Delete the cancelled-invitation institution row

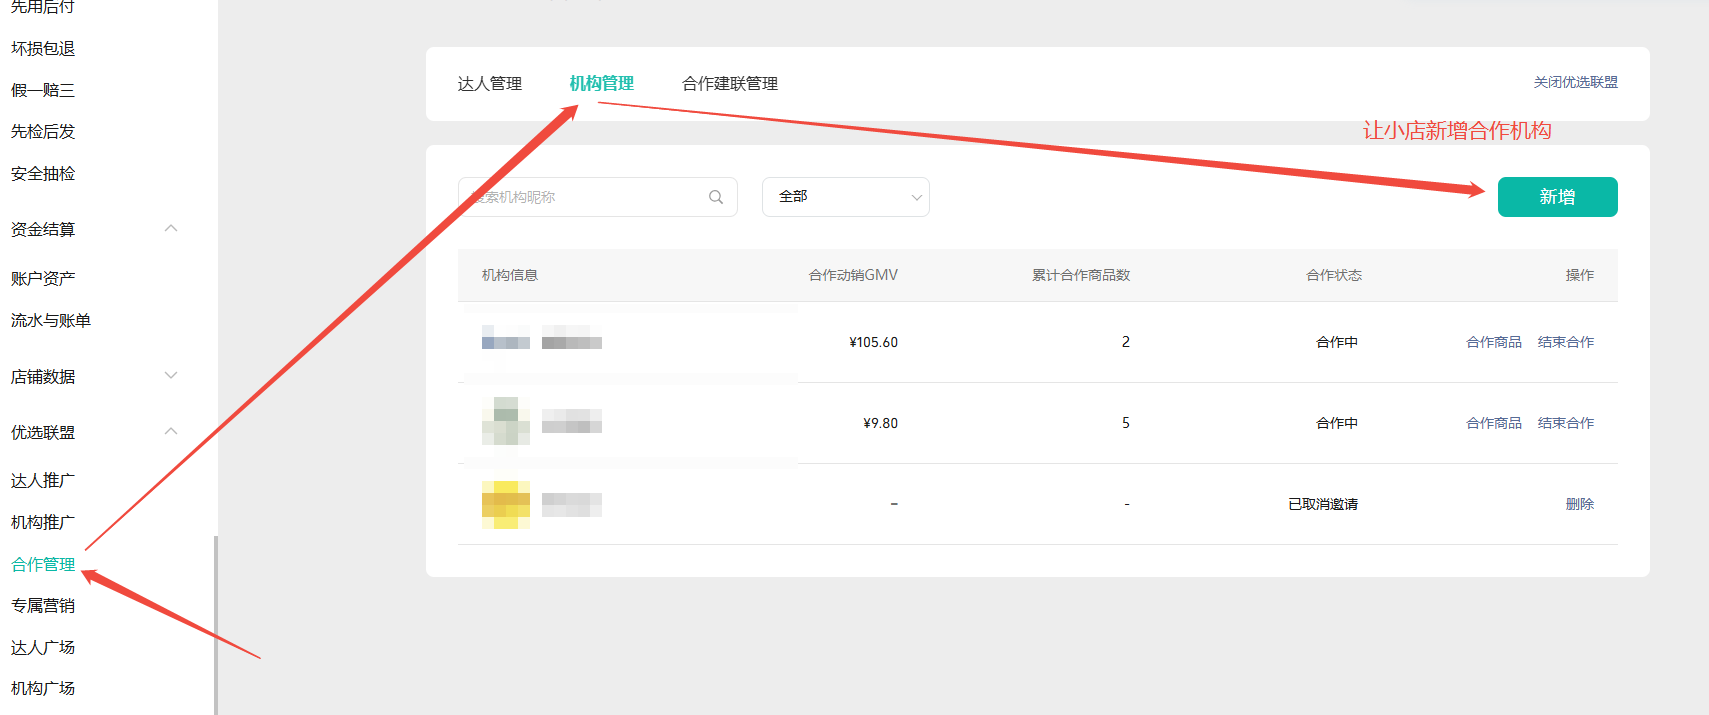(x=1579, y=504)
